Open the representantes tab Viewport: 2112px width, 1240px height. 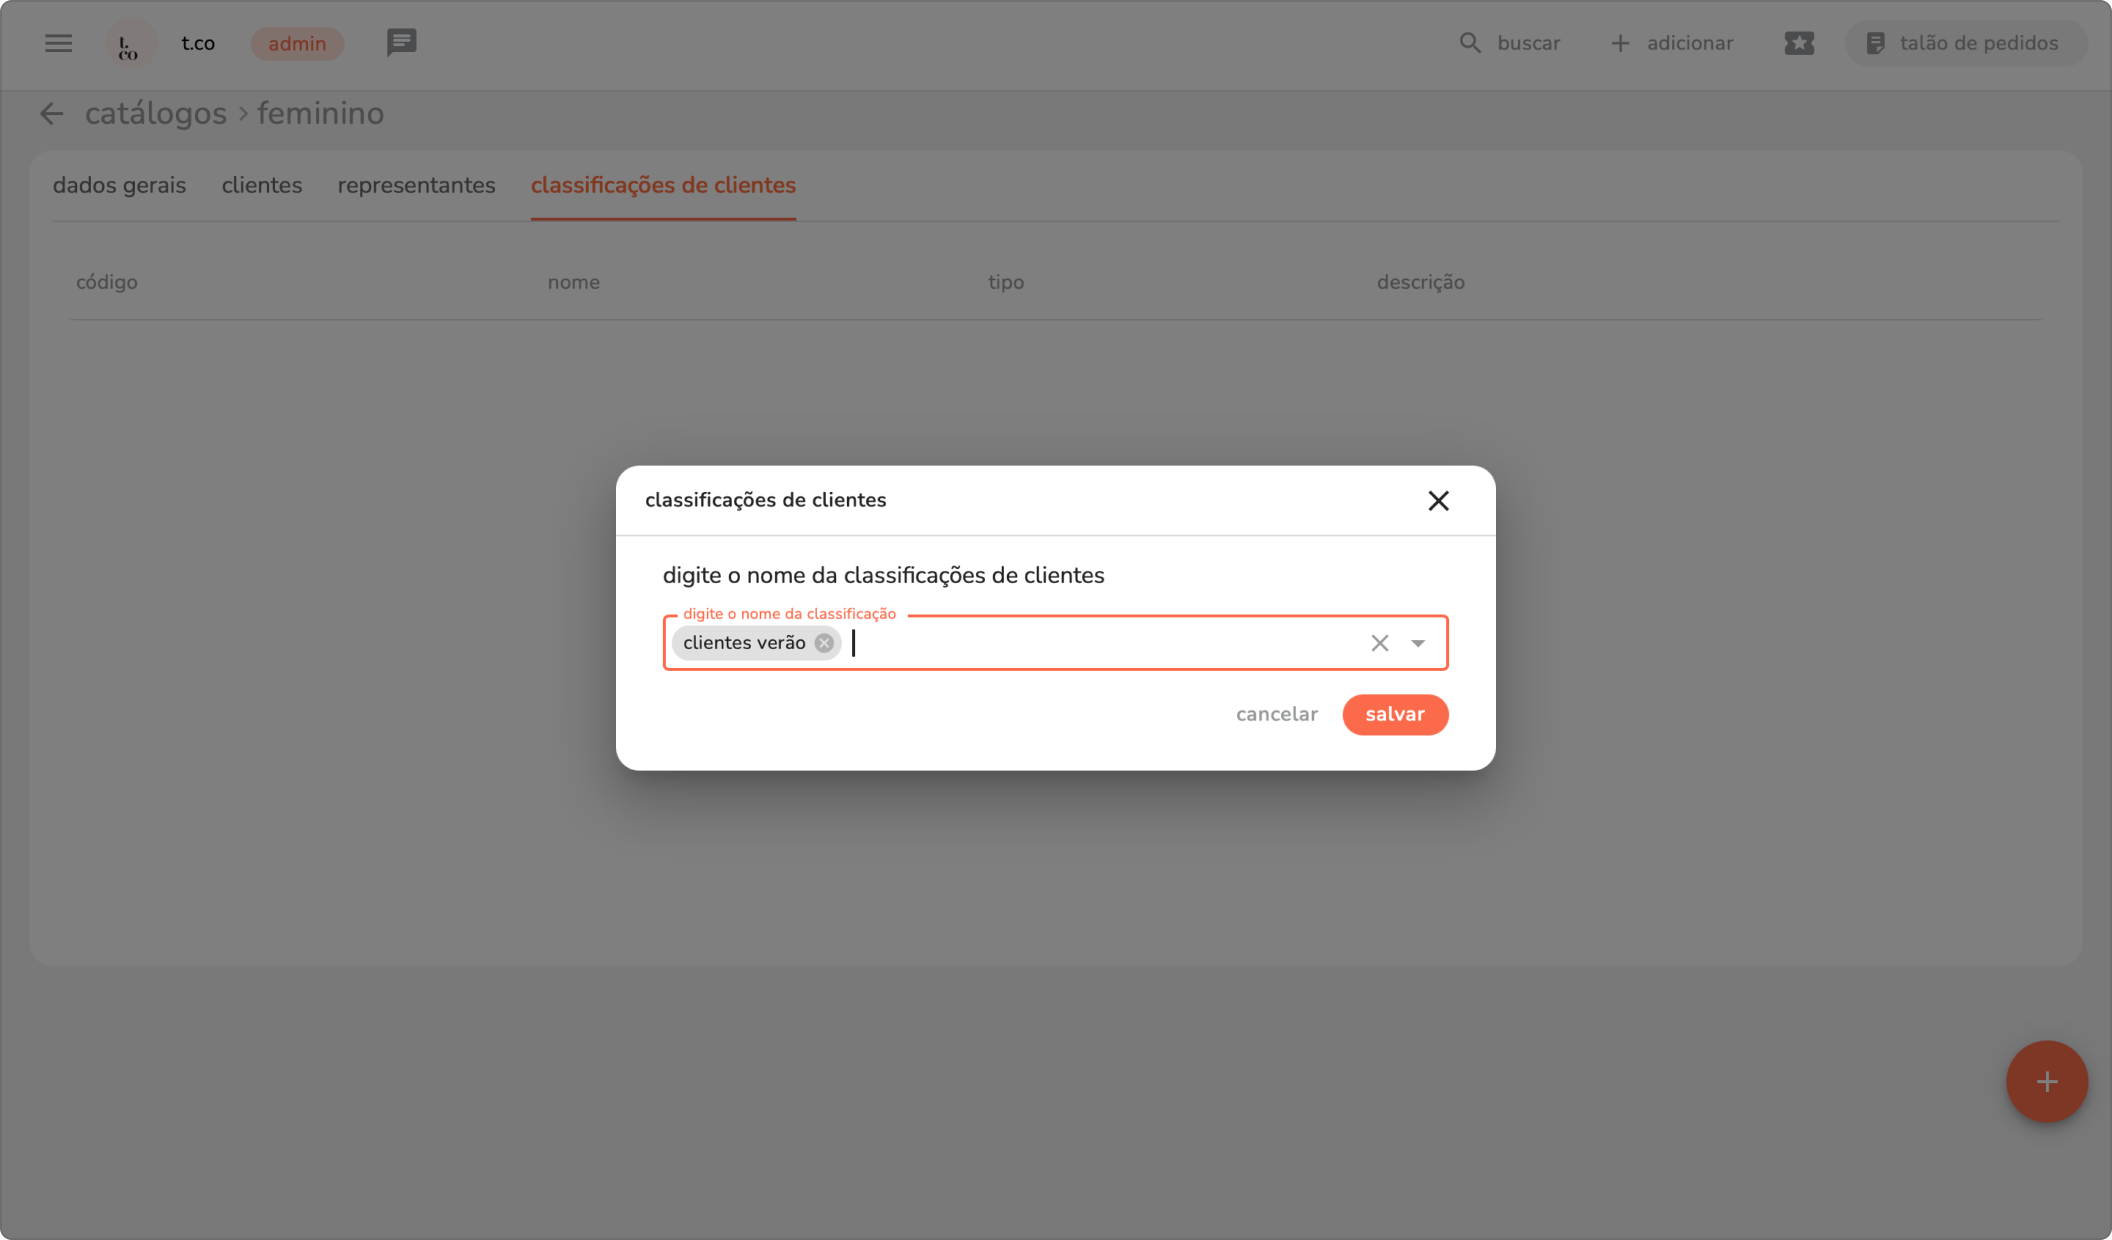tap(416, 186)
